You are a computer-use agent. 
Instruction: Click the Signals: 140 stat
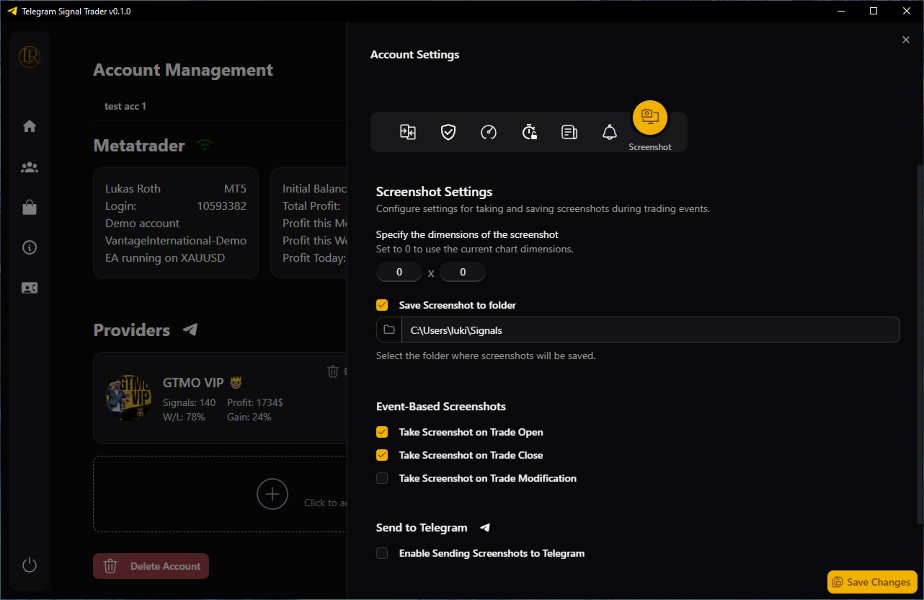189,402
